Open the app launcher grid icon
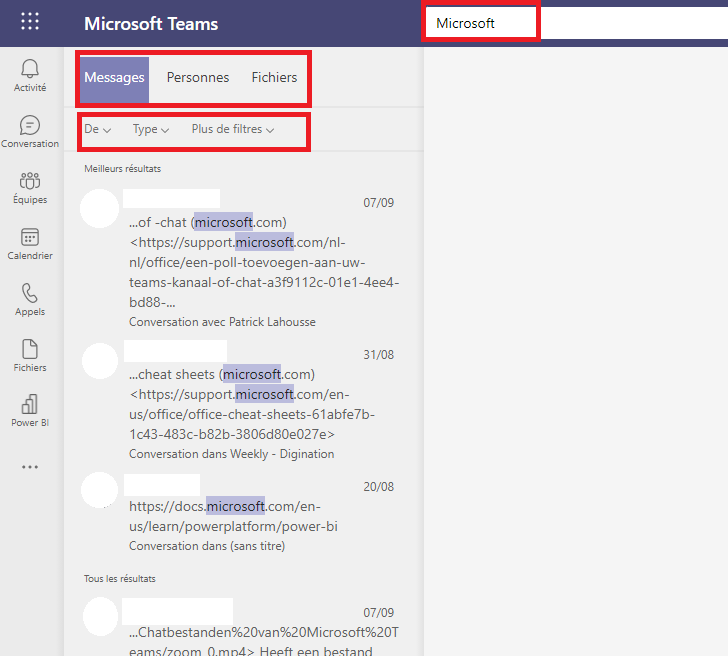This screenshot has height=656, width=728. [30, 21]
